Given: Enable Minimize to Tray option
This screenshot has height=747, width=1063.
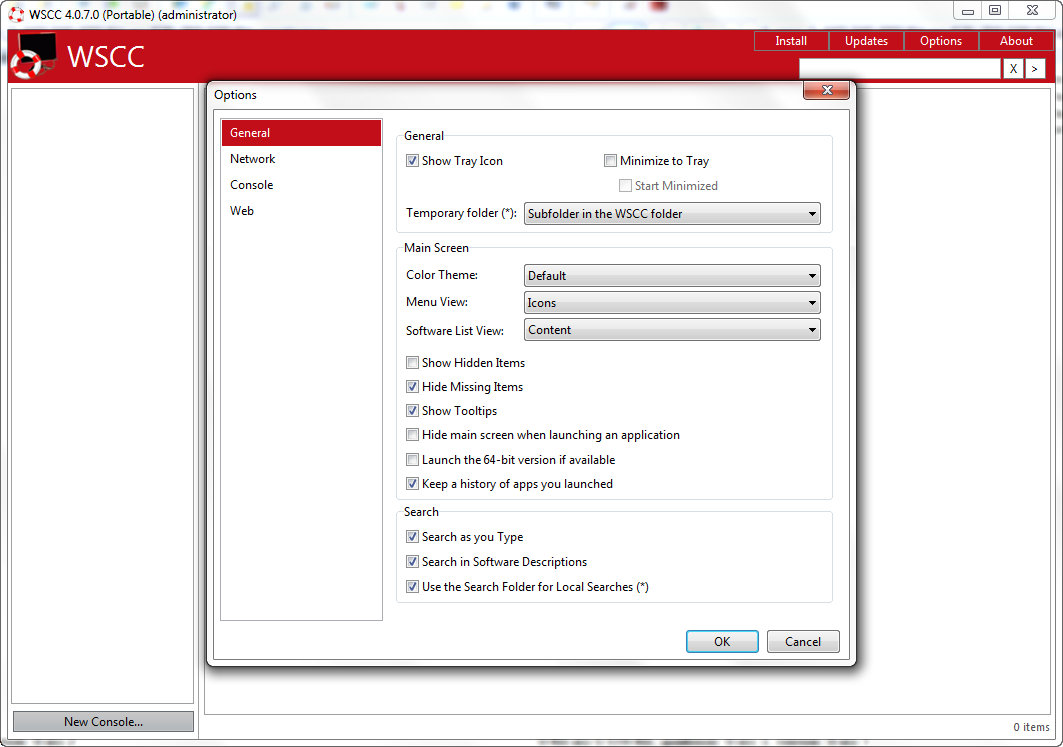Looking at the screenshot, I should (x=610, y=161).
